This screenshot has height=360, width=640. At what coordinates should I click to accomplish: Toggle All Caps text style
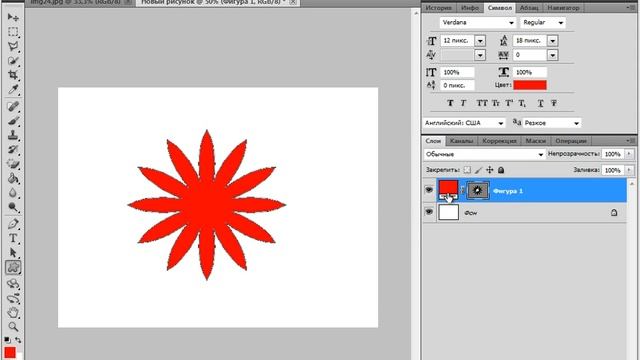(x=482, y=103)
